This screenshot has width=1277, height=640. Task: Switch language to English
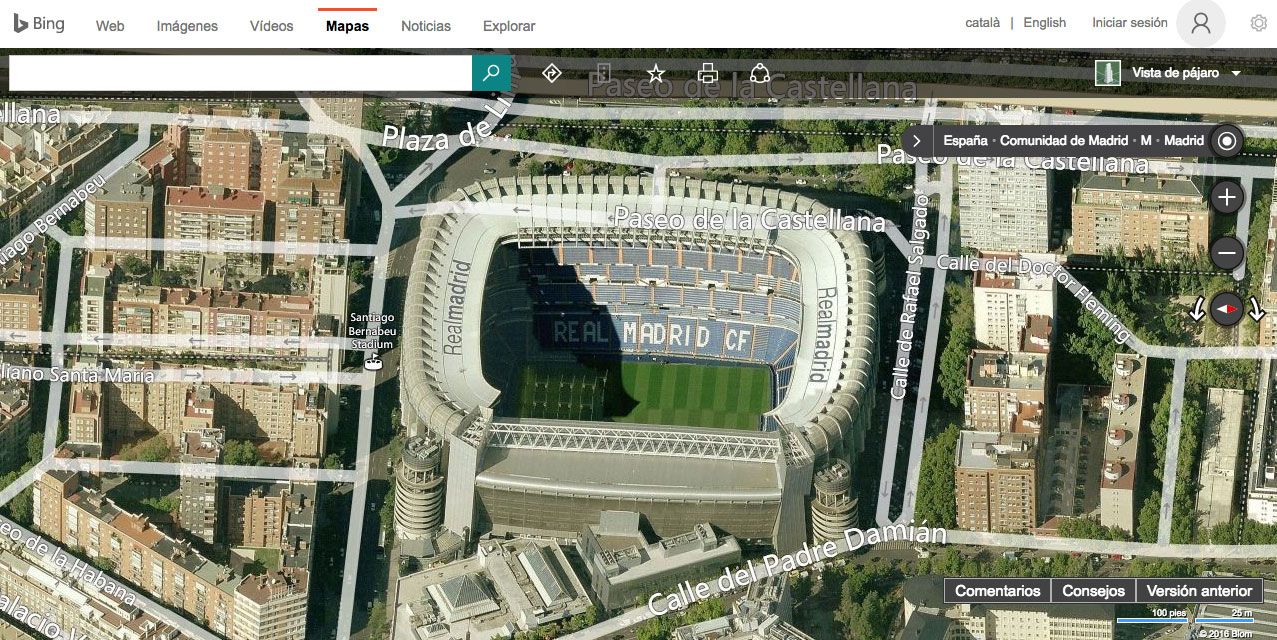coord(1045,23)
